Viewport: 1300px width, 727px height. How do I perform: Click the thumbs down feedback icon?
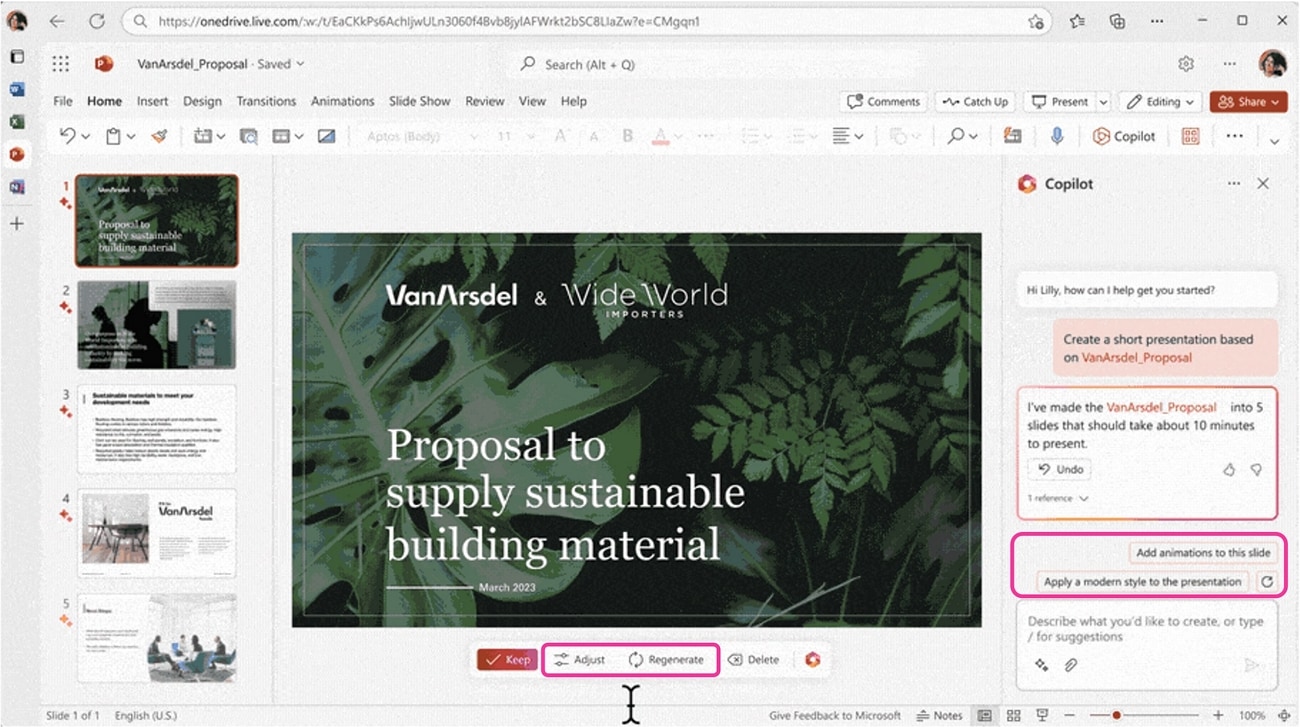1256,469
